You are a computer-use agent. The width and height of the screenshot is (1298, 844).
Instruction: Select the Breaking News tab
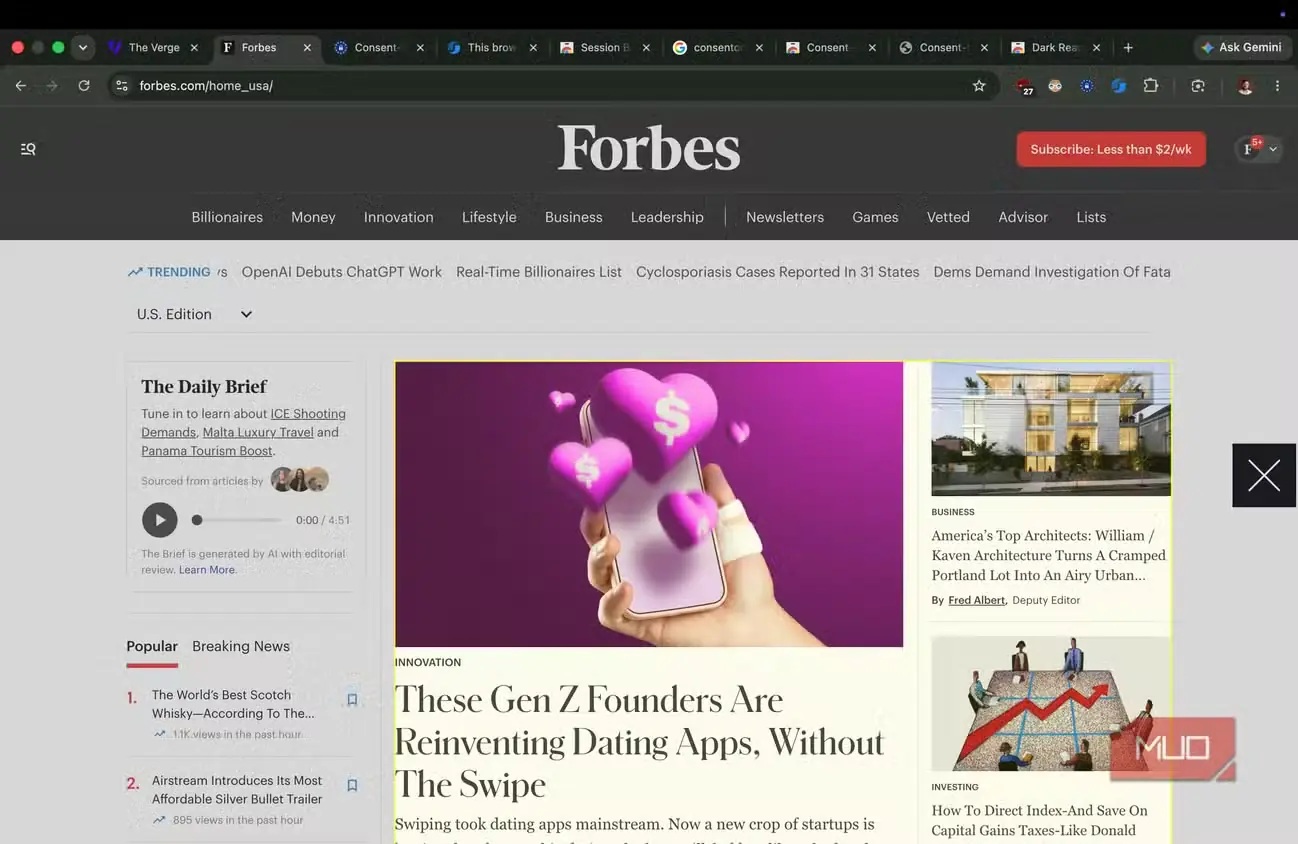pyautogui.click(x=241, y=646)
